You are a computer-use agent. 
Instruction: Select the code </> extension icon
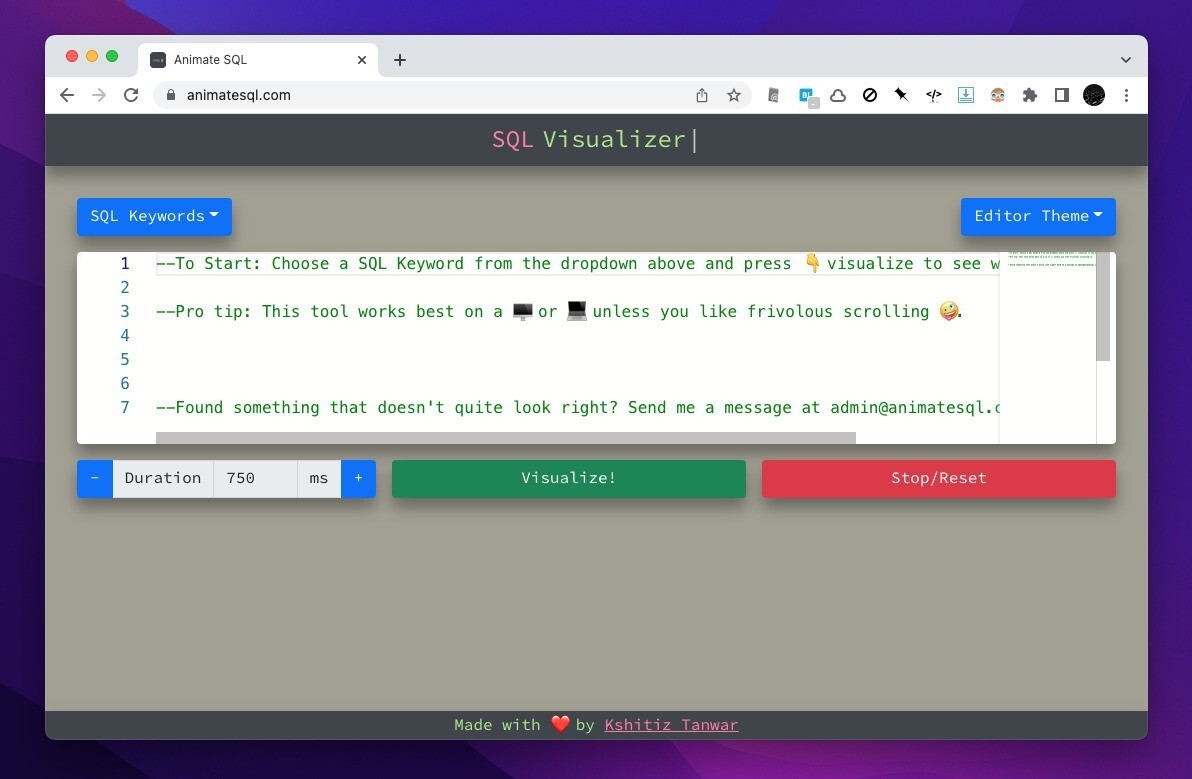click(x=933, y=95)
